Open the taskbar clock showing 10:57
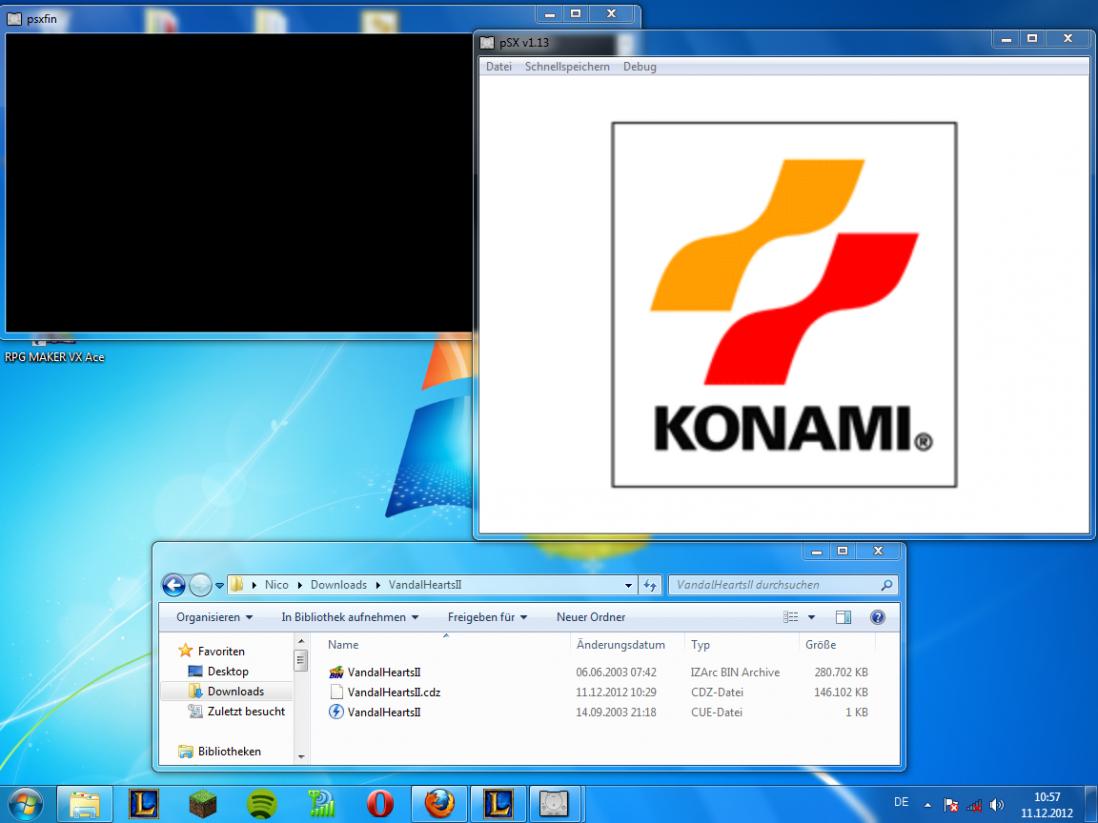Screen dimensions: 1098x823 [x=1047, y=805]
